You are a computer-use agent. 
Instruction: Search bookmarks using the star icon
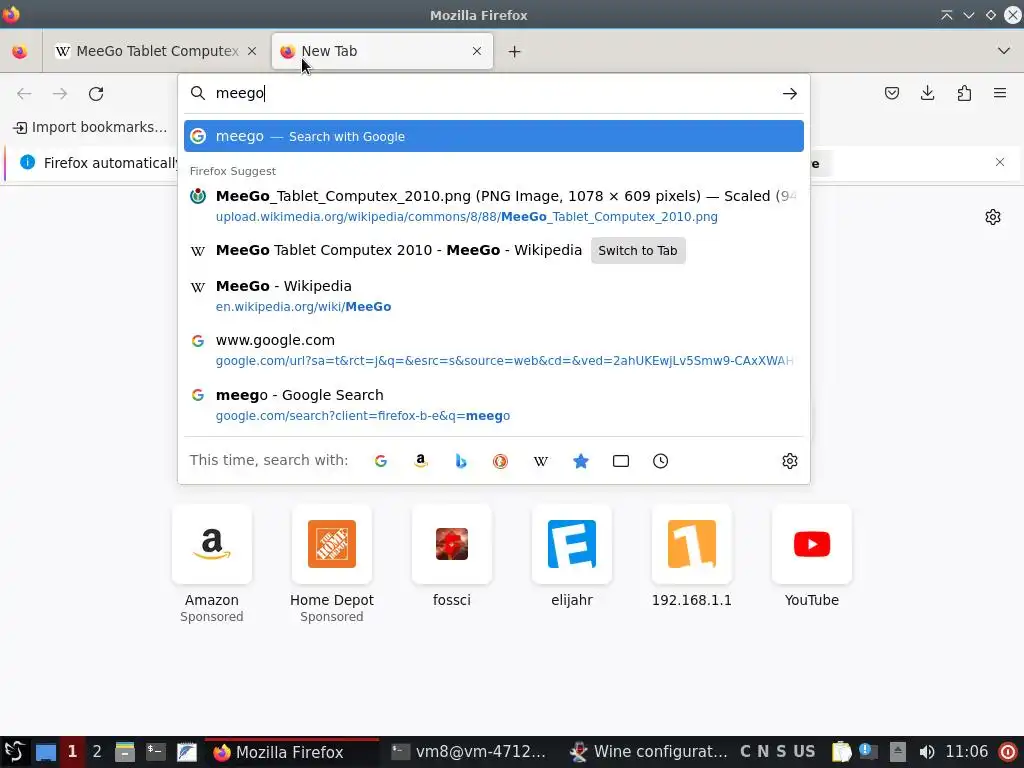[x=581, y=461]
